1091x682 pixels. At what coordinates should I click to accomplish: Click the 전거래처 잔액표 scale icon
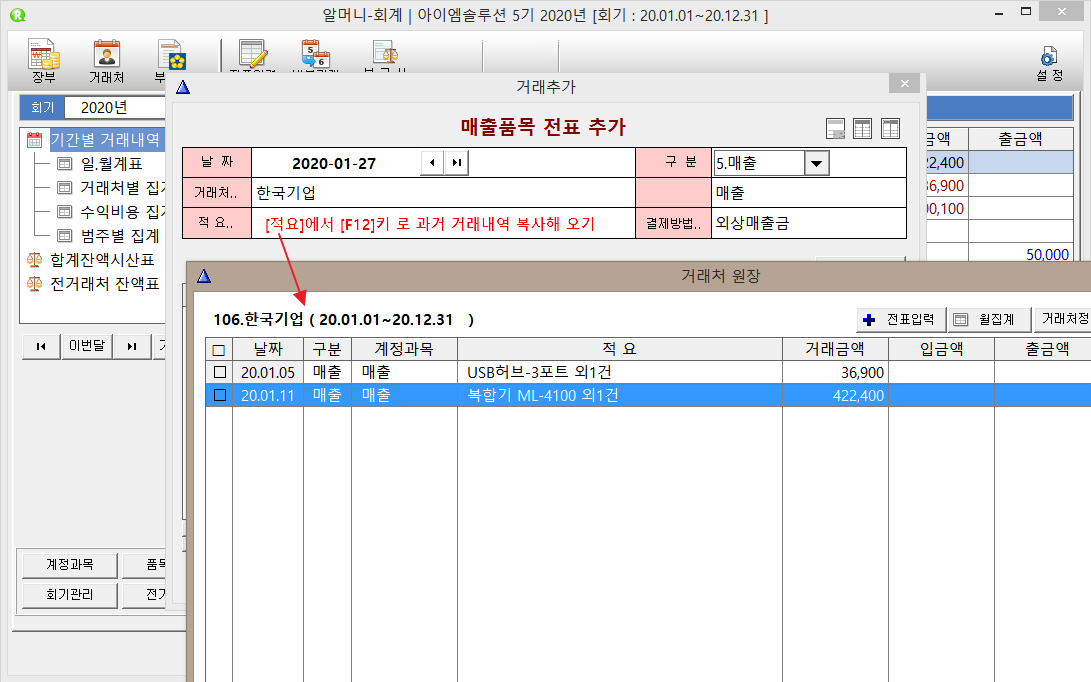point(34,283)
